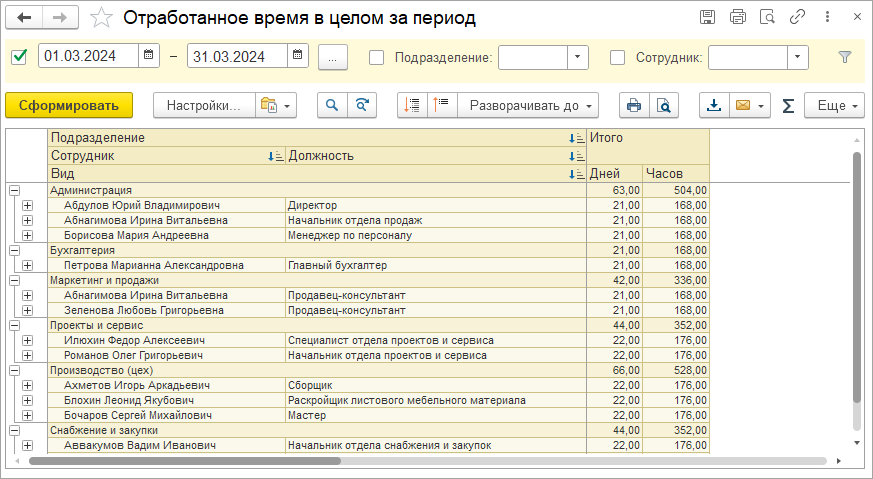
Task: Click the copy link icon in title bar
Action: 797,17
